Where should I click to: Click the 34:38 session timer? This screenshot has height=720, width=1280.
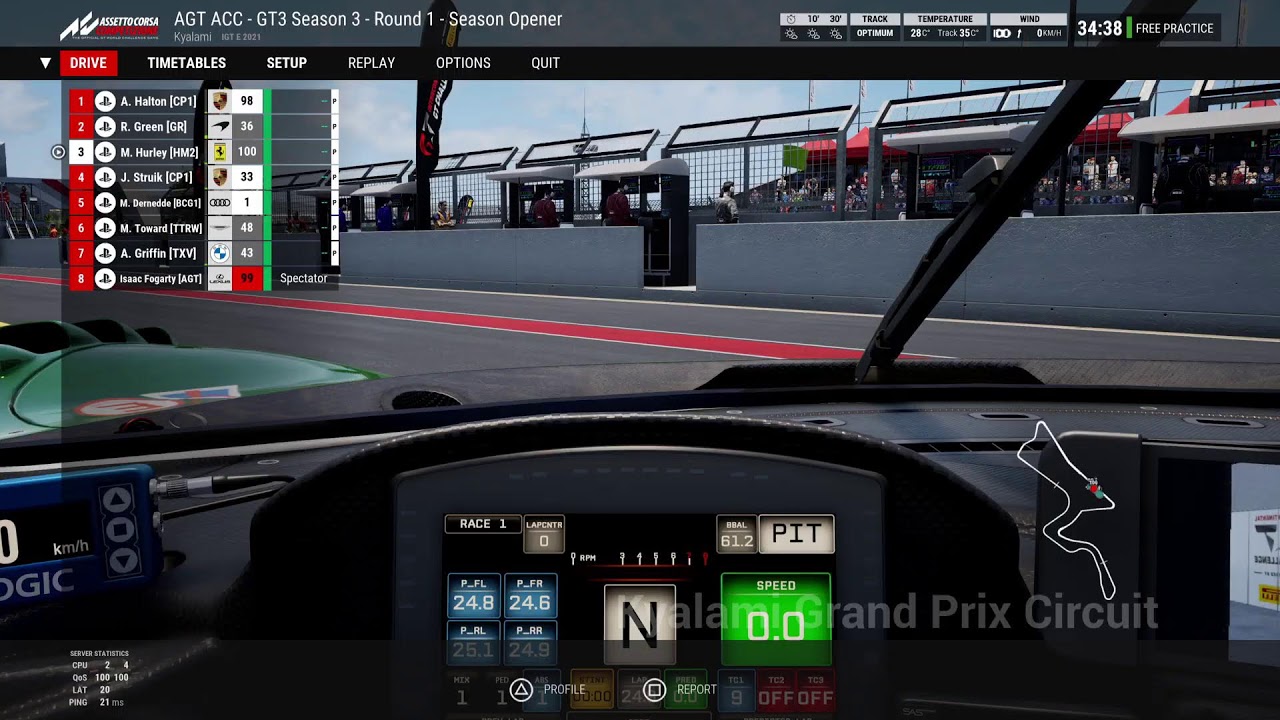point(1099,28)
